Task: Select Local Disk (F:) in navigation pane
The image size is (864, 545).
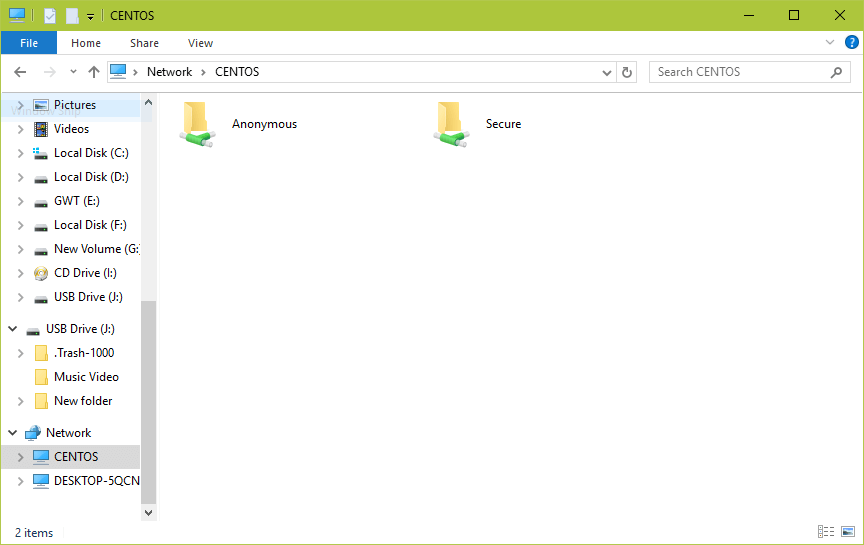Action: 90,225
